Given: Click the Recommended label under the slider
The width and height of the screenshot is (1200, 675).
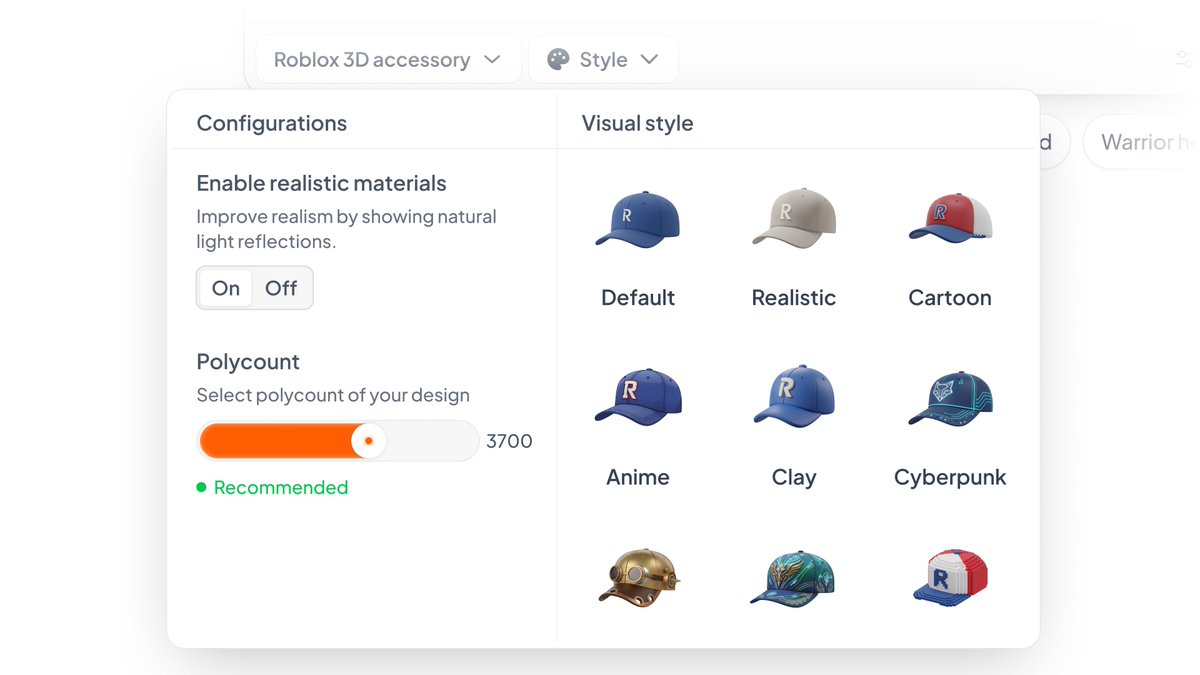Looking at the screenshot, I should [x=280, y=487].
